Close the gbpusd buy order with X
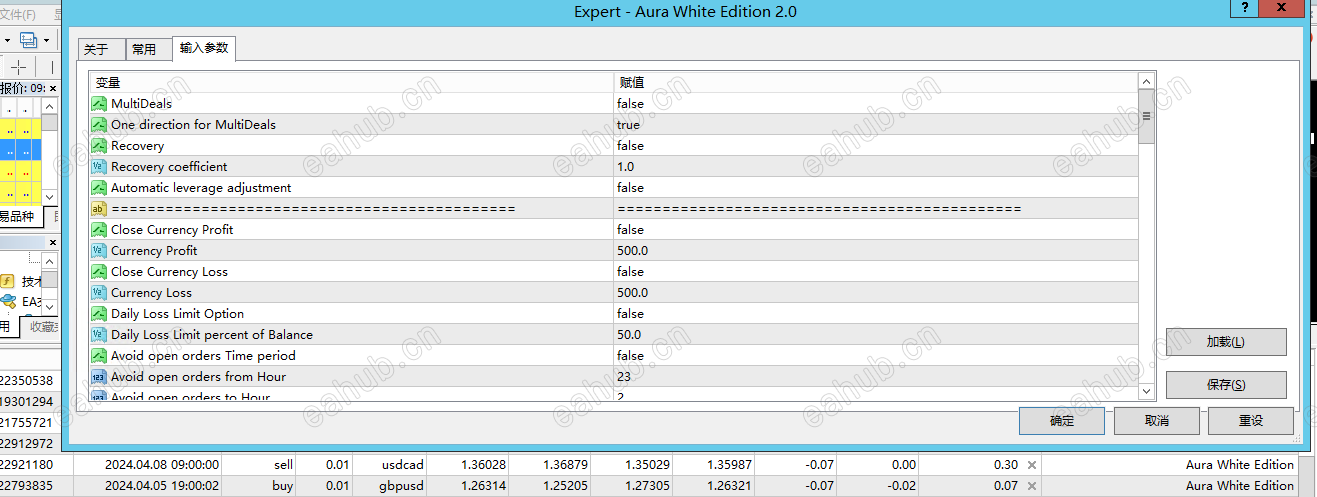 [x=1032, y=486]
